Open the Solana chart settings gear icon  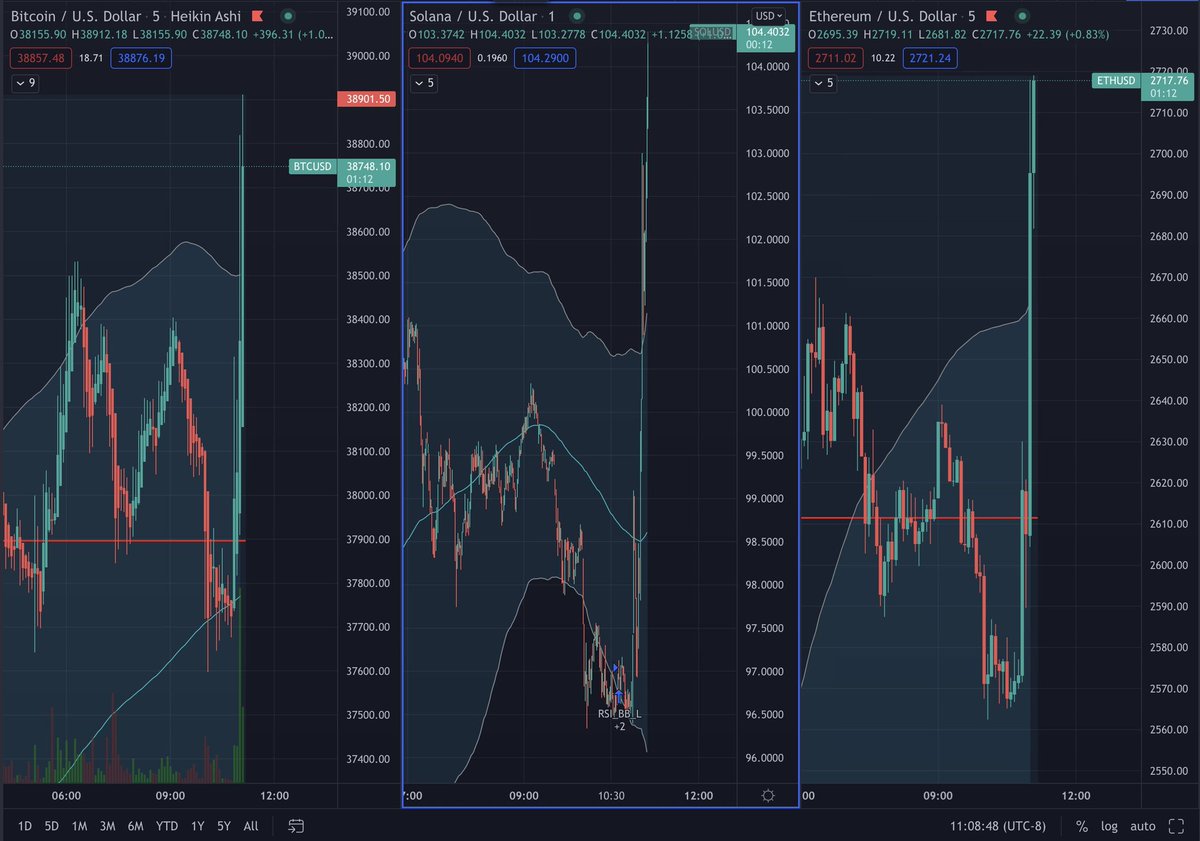click(x=767, y=795)
